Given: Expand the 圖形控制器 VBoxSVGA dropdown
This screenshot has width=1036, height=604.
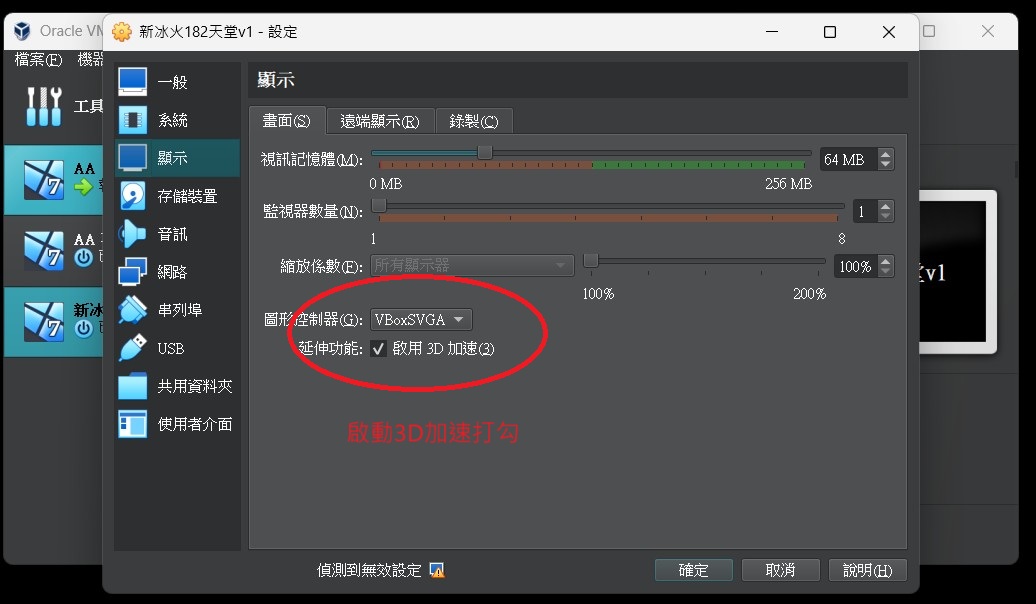Looking at the screenshot, I should (x=421, y=320).
